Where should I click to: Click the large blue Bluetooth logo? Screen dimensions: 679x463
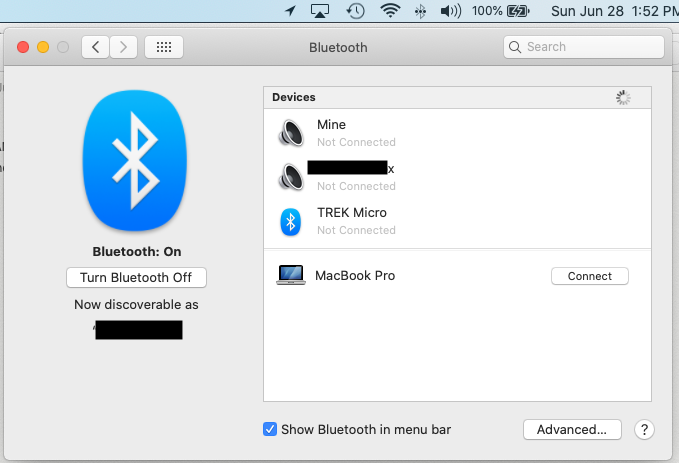click(135, 160)
